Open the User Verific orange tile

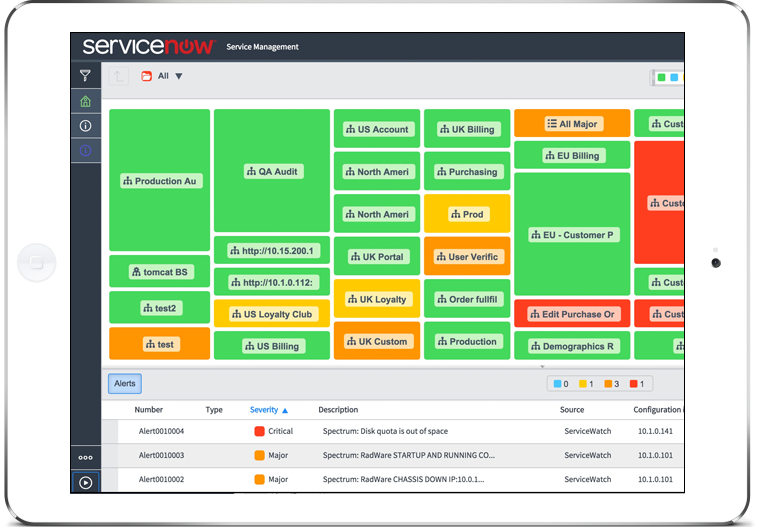point(467,256)
